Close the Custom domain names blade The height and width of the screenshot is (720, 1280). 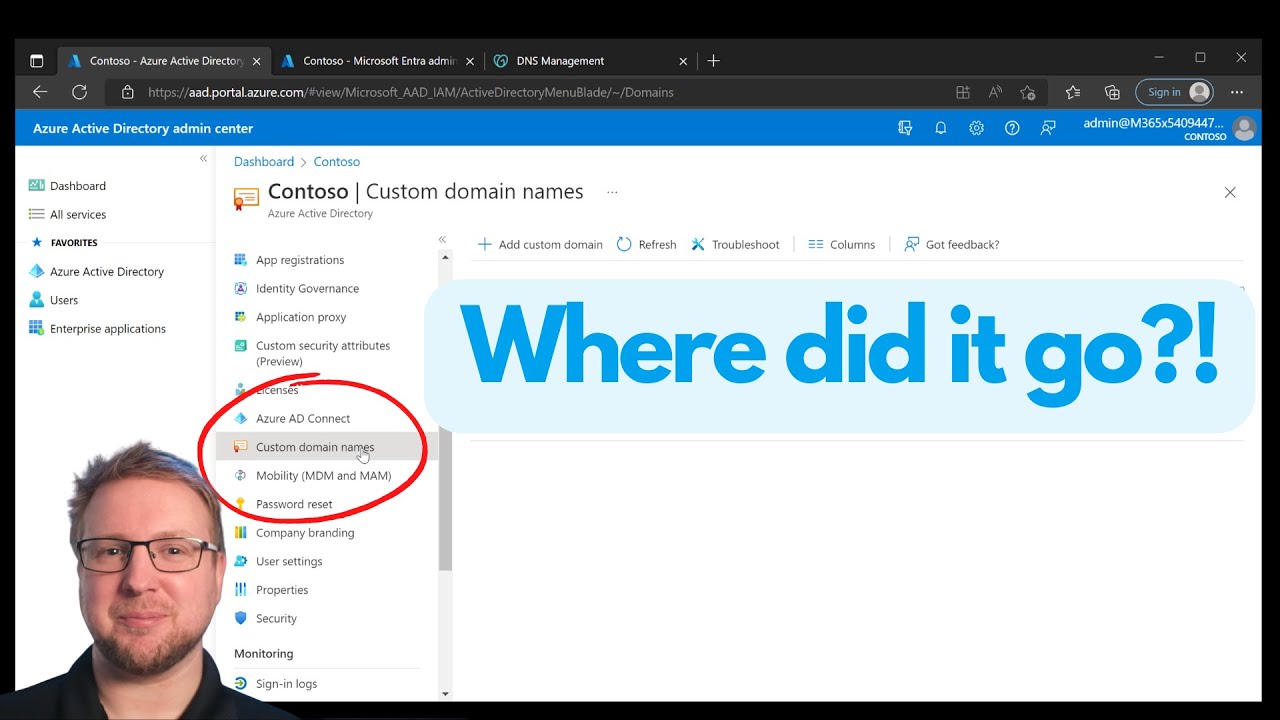[1230, 192]
